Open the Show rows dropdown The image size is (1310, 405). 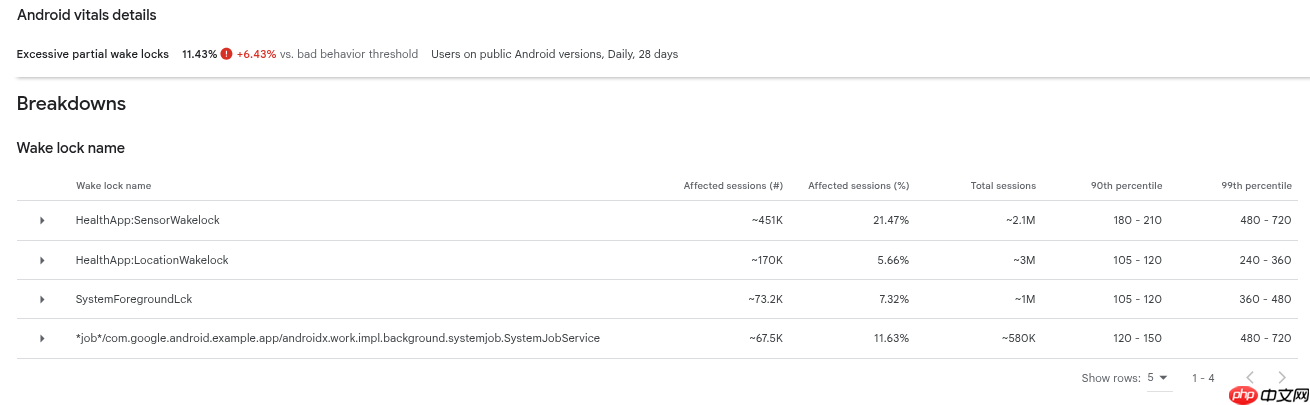(x=1158, y=378)
